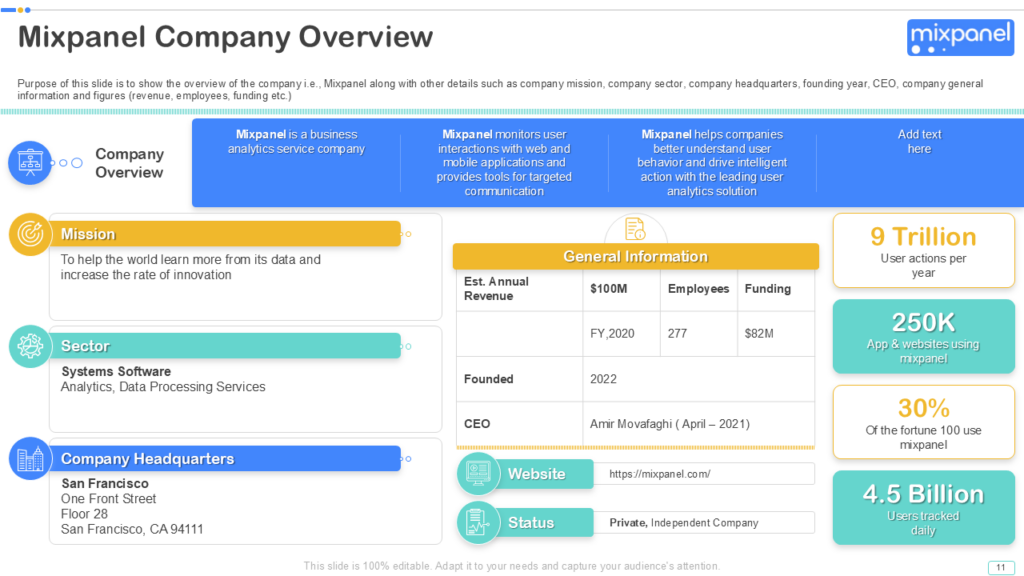The image size is (1024, 576).
Task: Click the 250K apps and websites card
Action: click(x=923, y=336)
